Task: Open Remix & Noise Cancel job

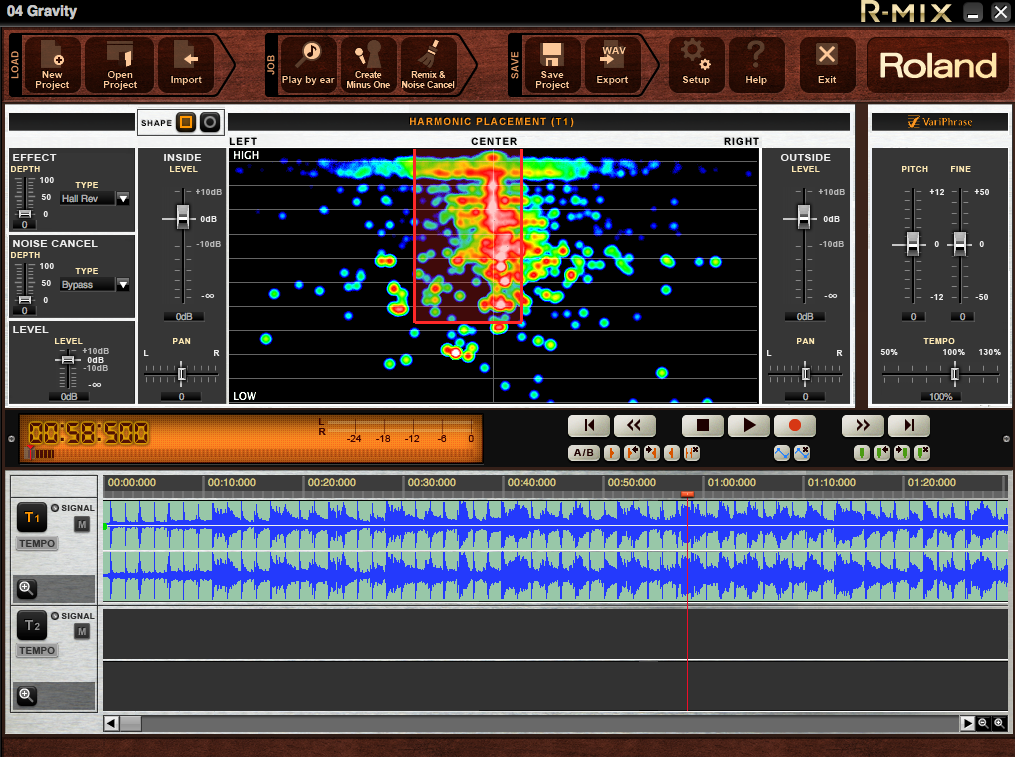Action: coord(428,65)
